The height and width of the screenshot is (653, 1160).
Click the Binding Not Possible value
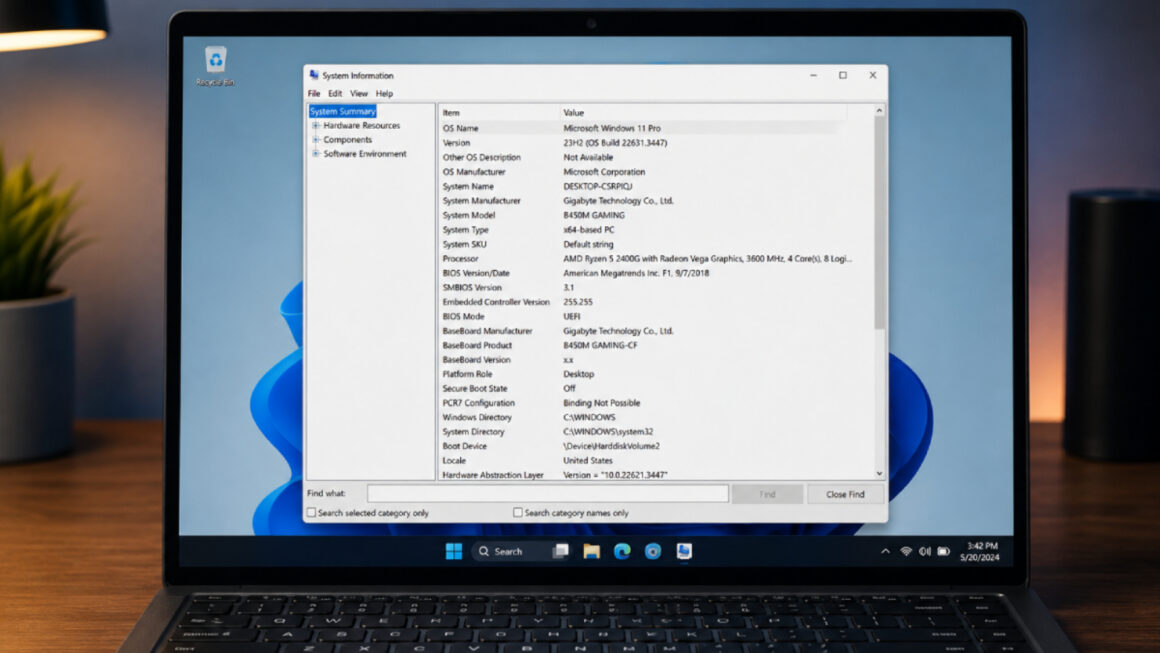[x=601, y=403]
